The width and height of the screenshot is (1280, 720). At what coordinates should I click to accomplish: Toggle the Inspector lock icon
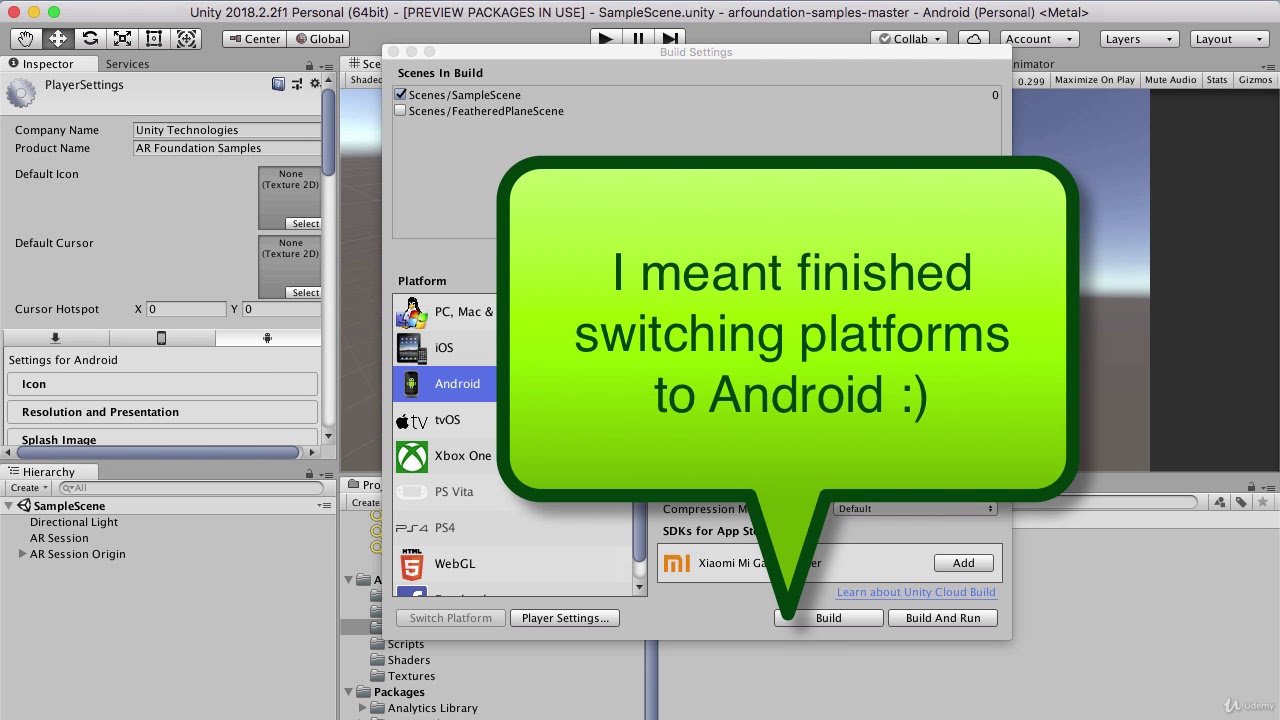pyautogui.click(x=309, y=65)
